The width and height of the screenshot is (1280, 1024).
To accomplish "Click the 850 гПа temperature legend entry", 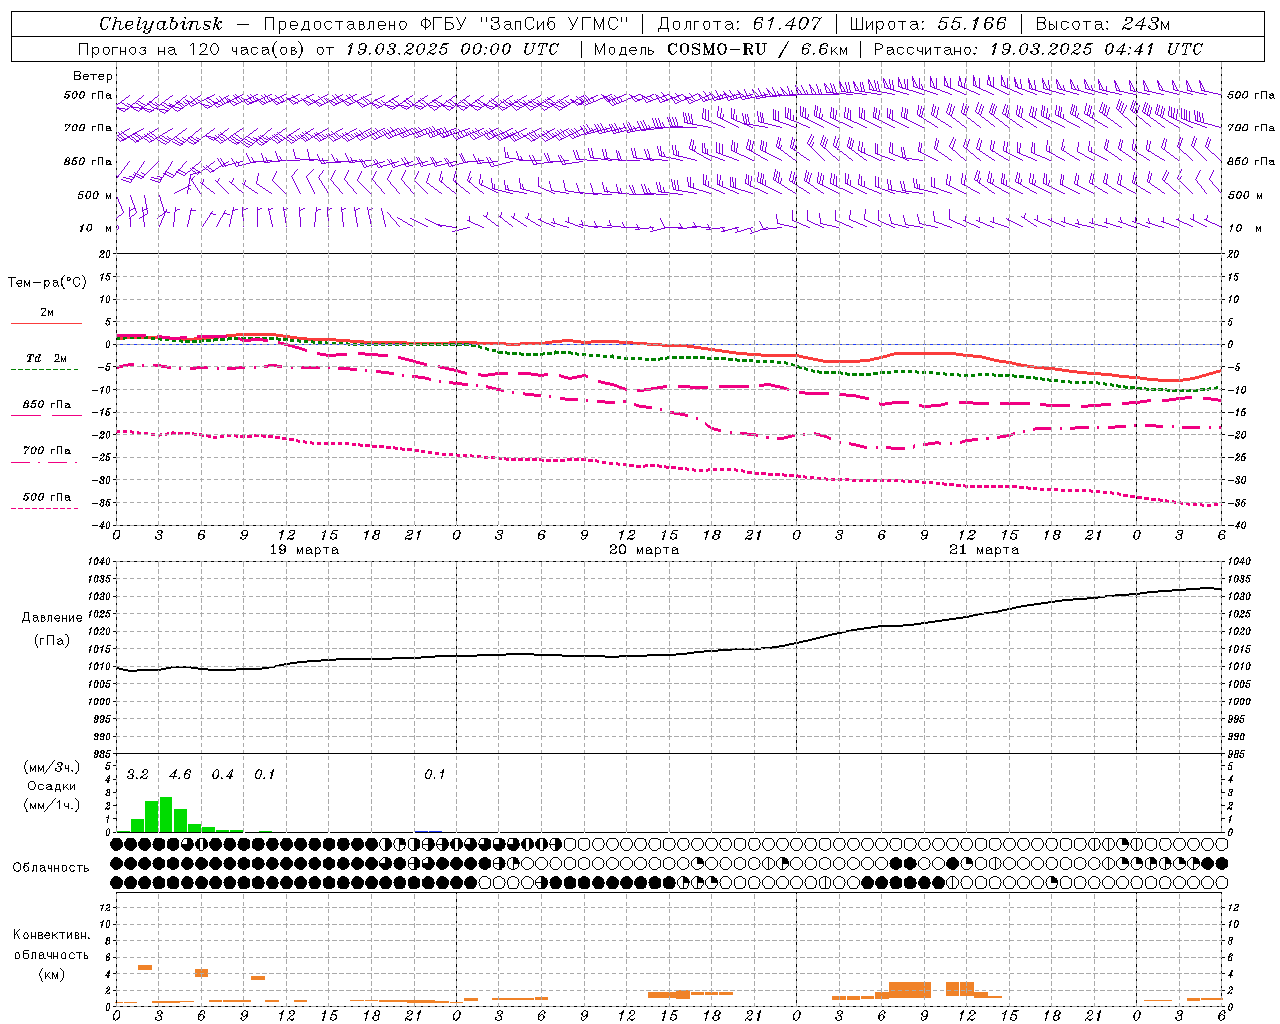I will click(x=47, y=405).
